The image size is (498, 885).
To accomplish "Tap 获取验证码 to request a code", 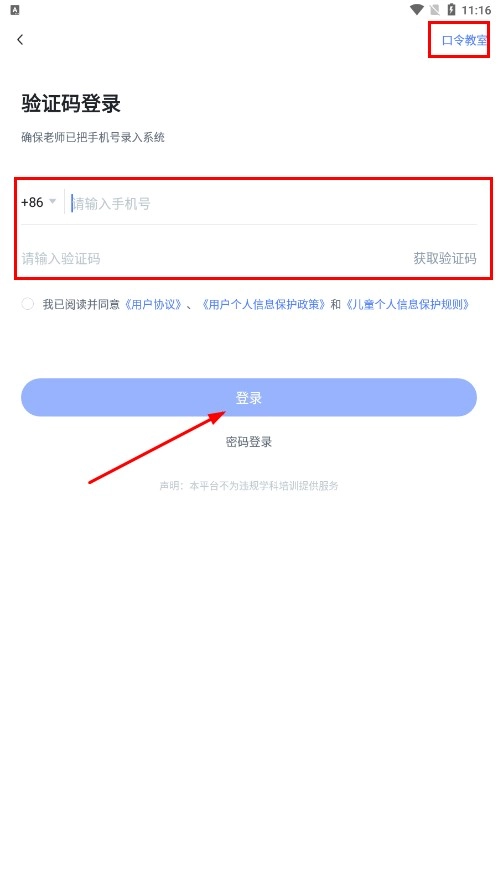I will [x=445, y=259].
